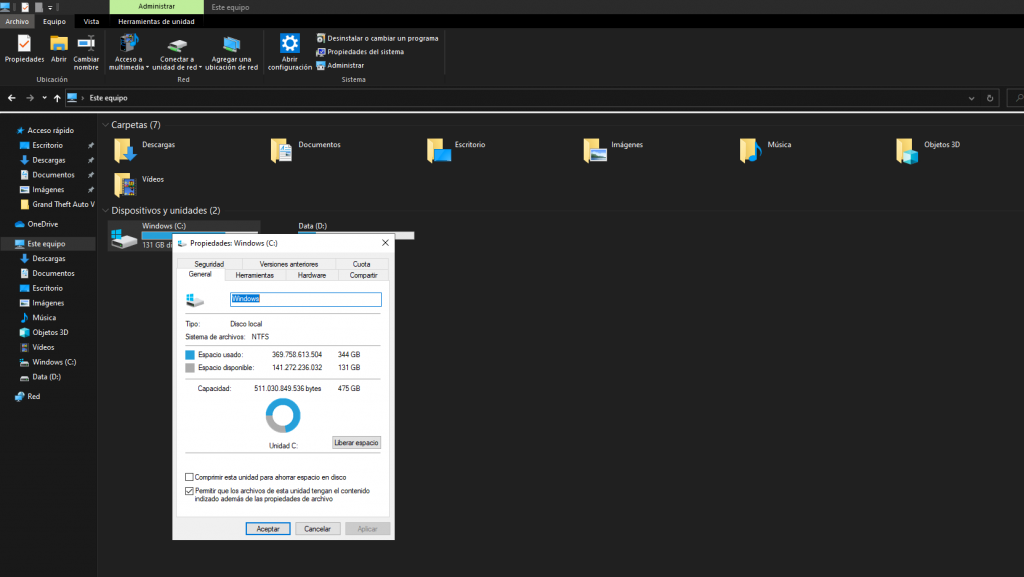Enable Comprimir esta unidad checkbox
Viewport: 1024px width, 577px height.
pyautogui.click(x=190, y=477)
